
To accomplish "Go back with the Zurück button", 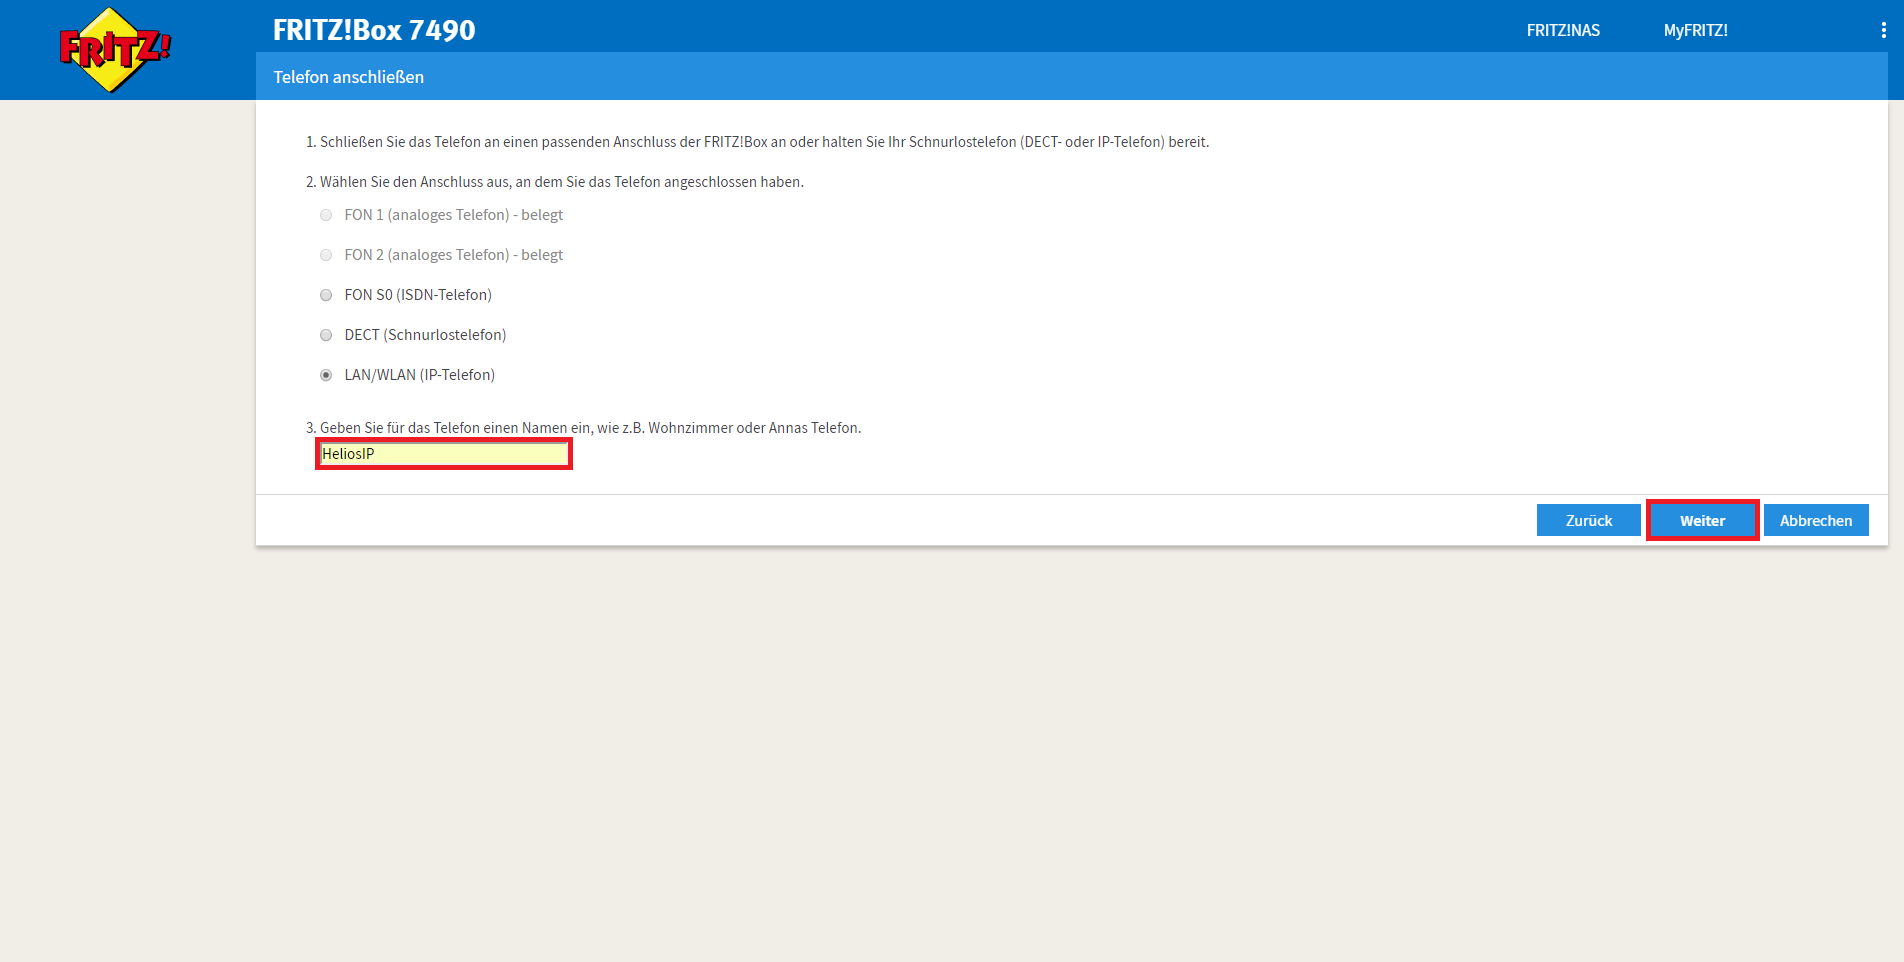I will 1588,521.
